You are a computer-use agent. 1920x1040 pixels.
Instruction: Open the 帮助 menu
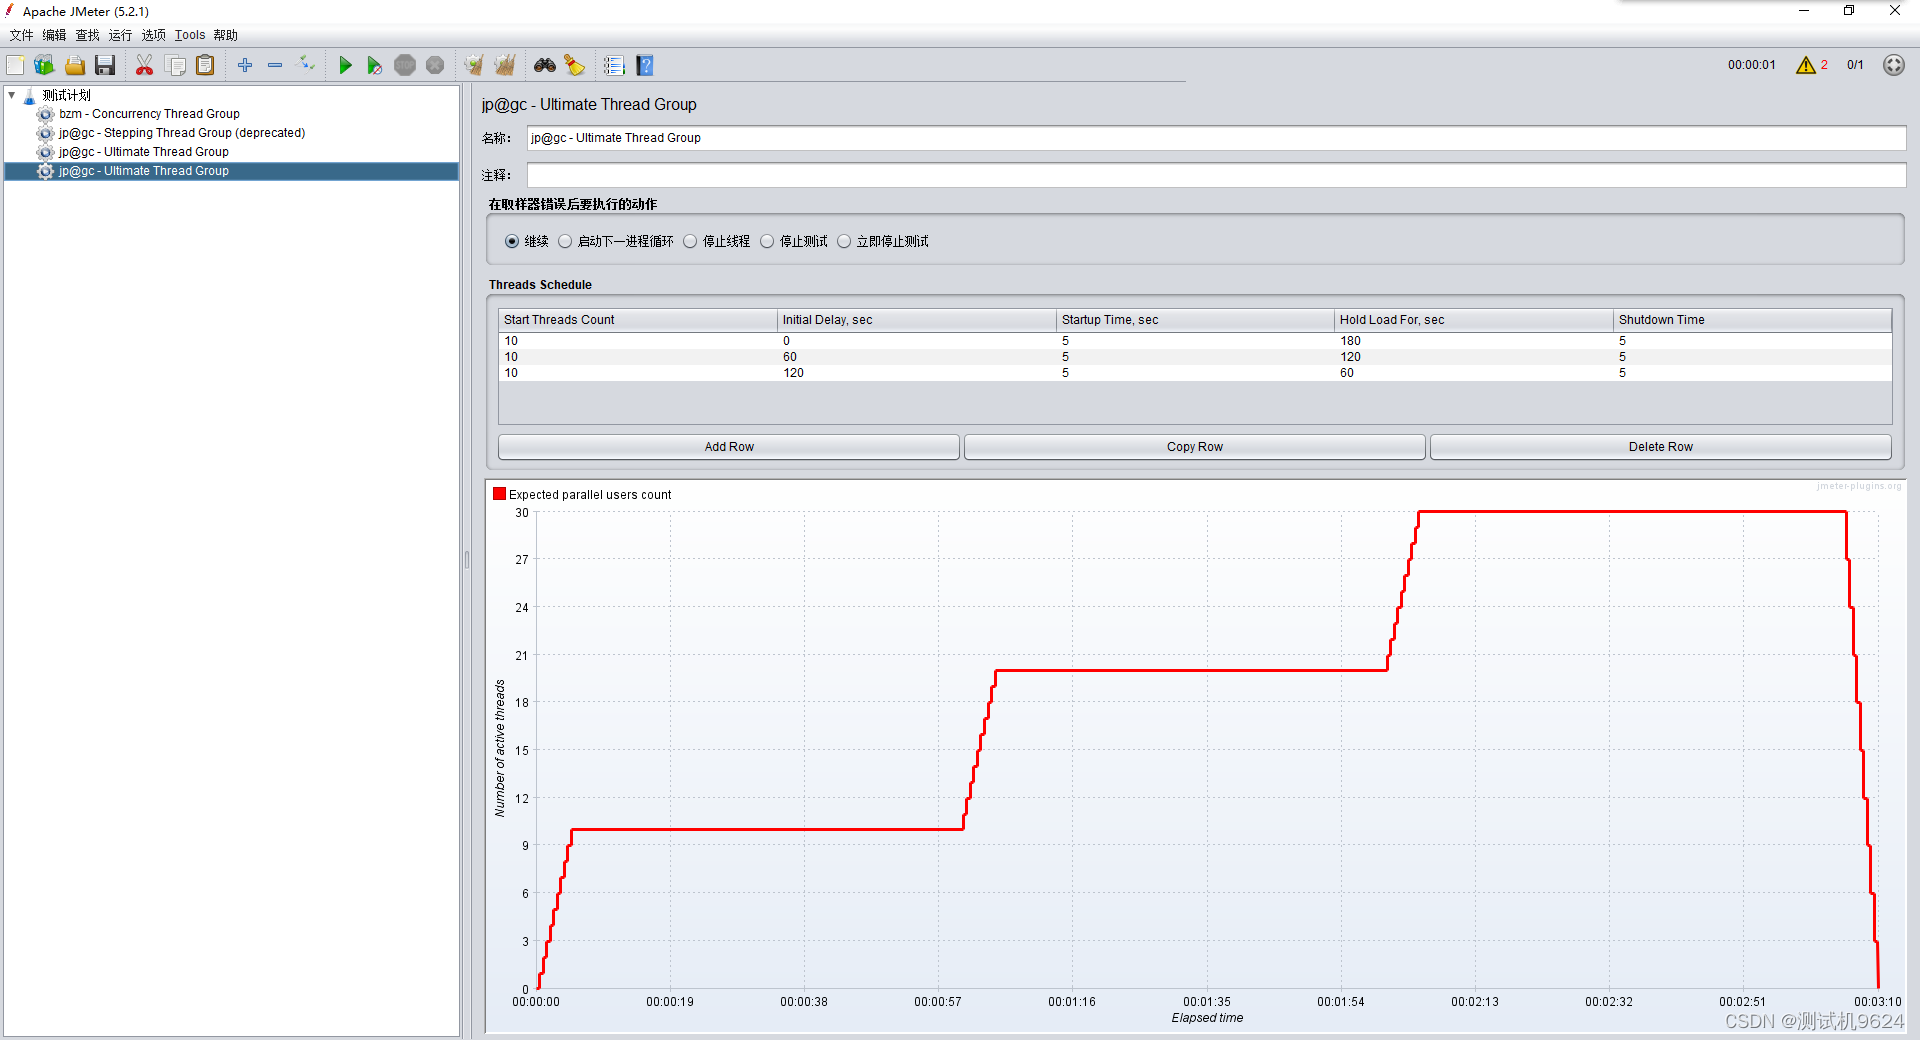pyautogui.click(x=226, y=35)
